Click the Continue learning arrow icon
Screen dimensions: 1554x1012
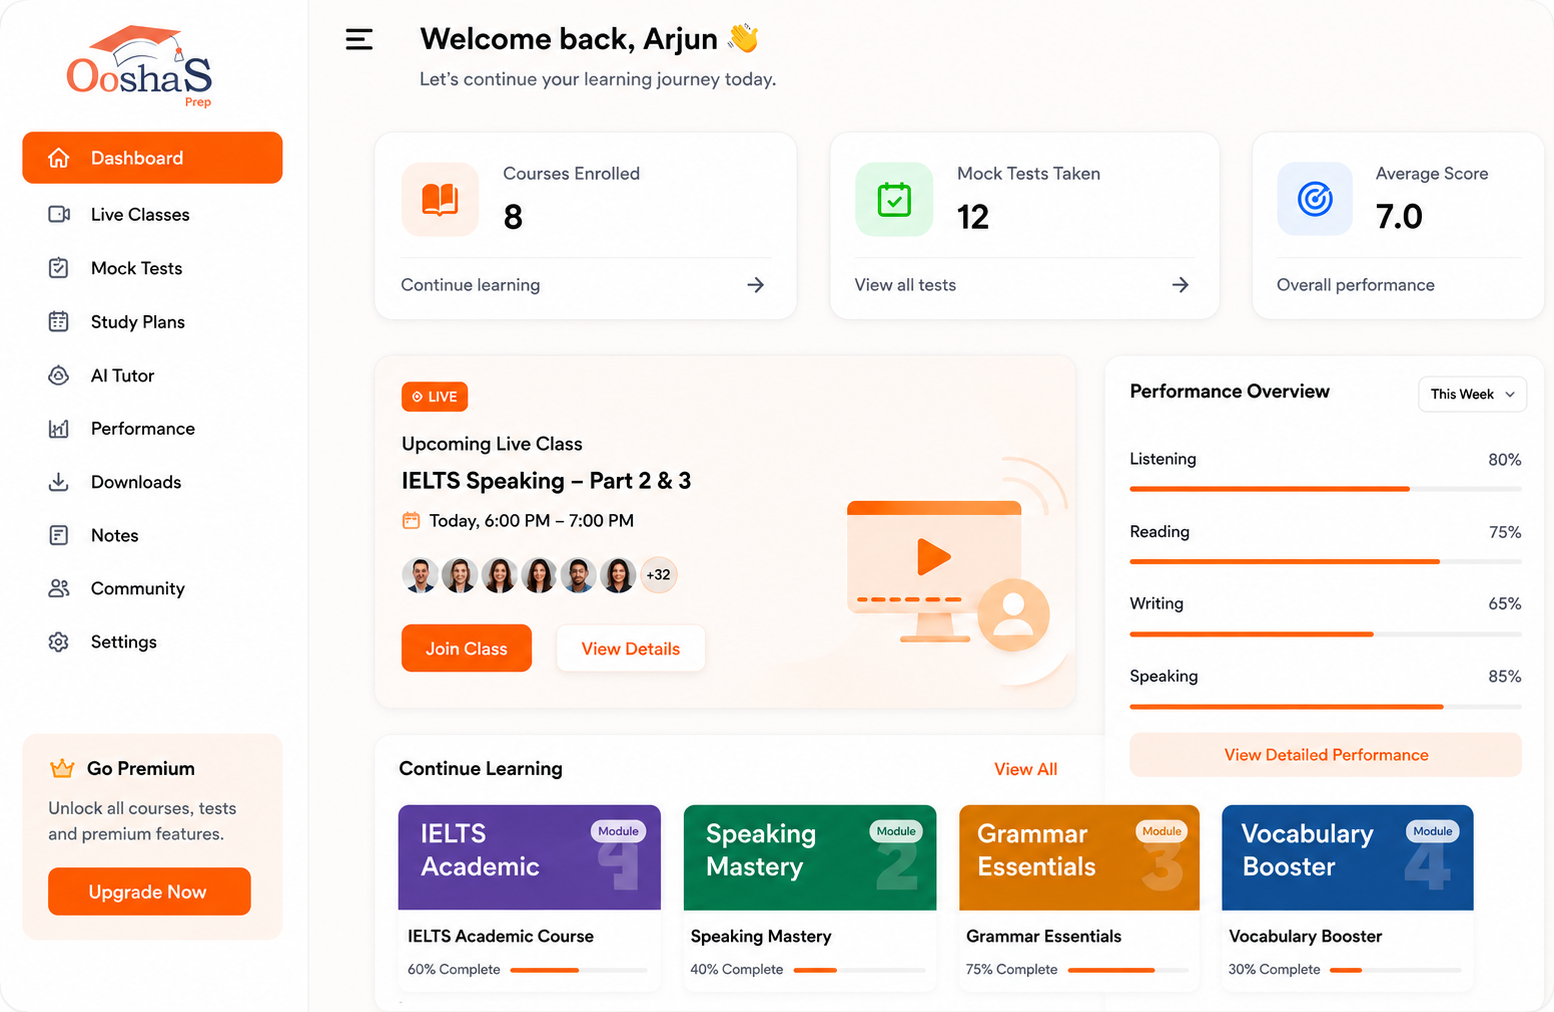click(756, 285)
